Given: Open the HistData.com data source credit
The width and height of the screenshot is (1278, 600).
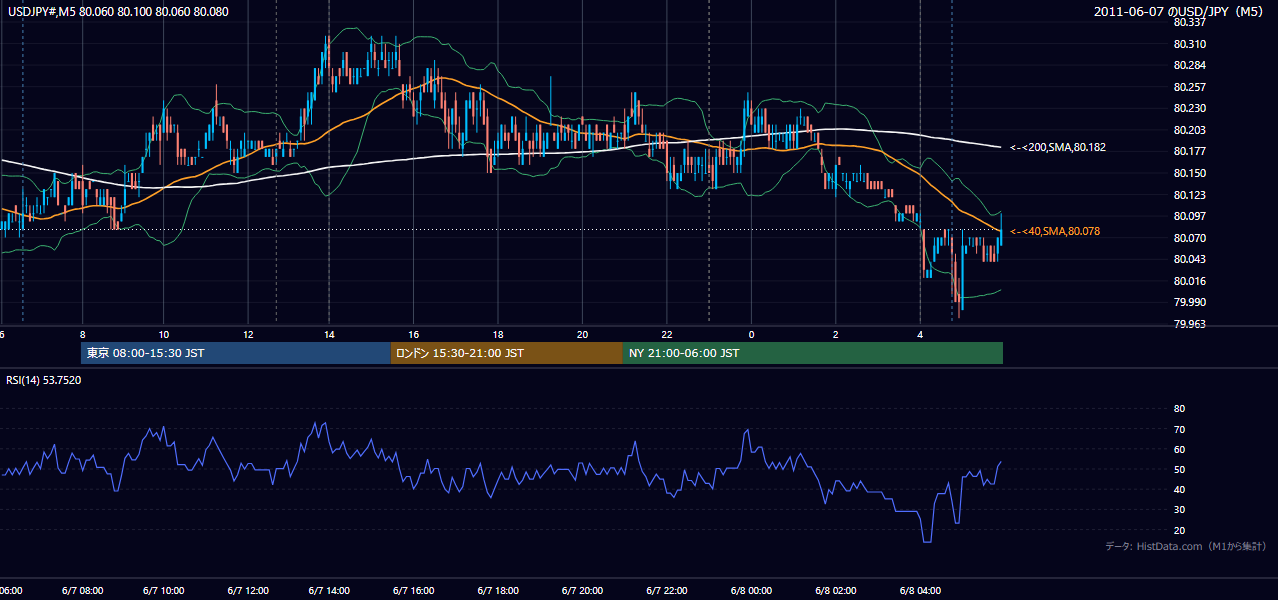Looking at the screenshot, I should 1186,546.
